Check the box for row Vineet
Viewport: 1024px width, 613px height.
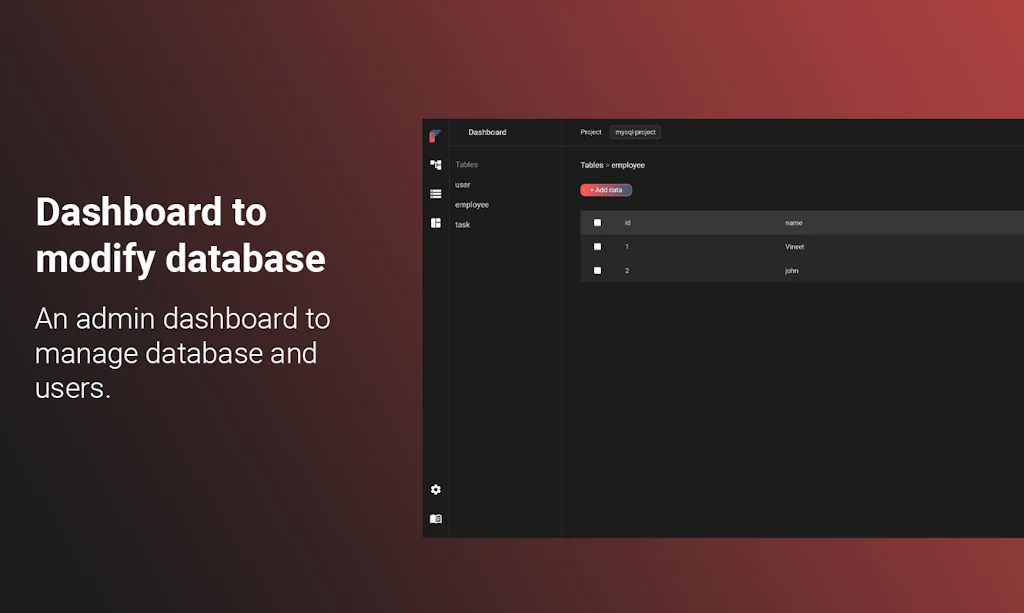597,247
